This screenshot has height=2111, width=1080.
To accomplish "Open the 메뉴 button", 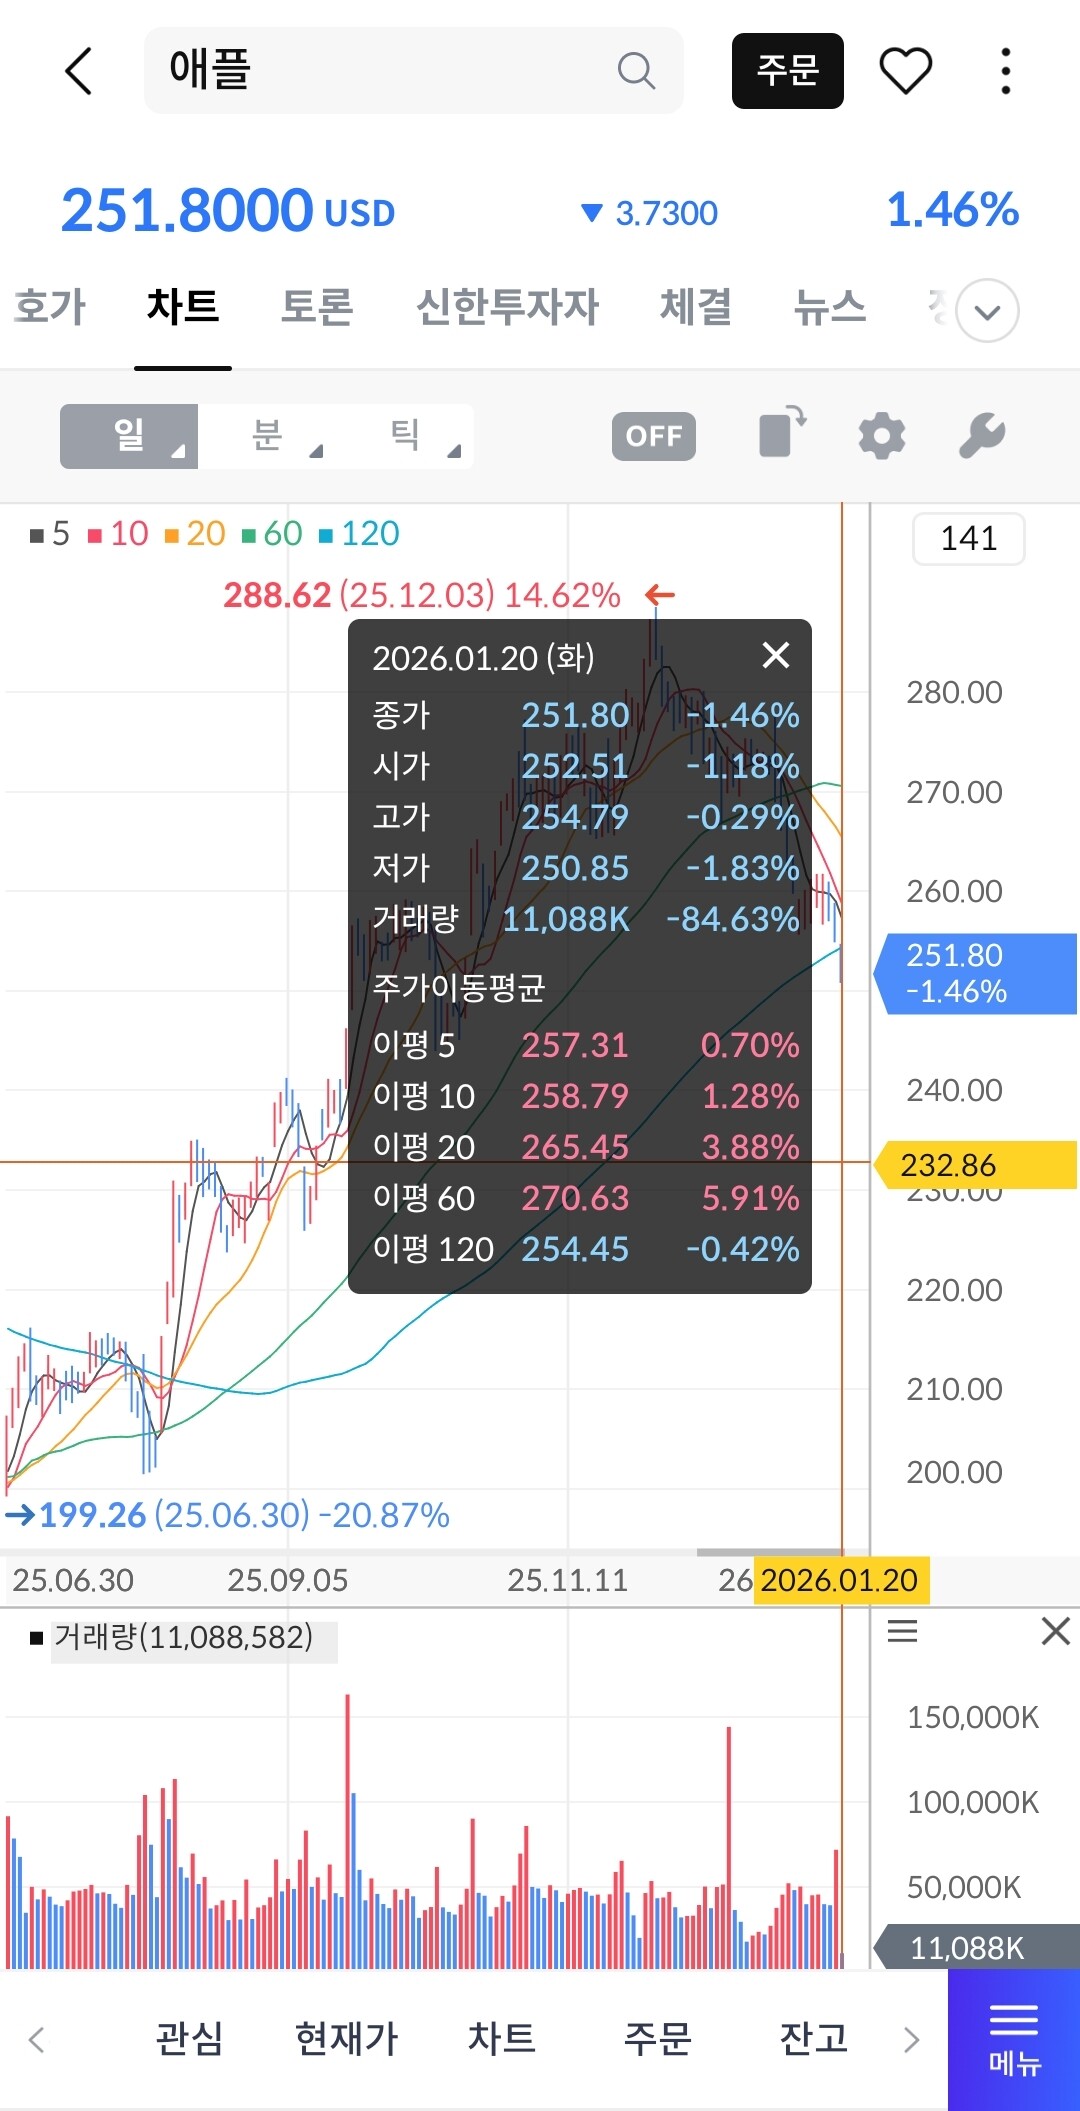I will coord(1013,2039).
